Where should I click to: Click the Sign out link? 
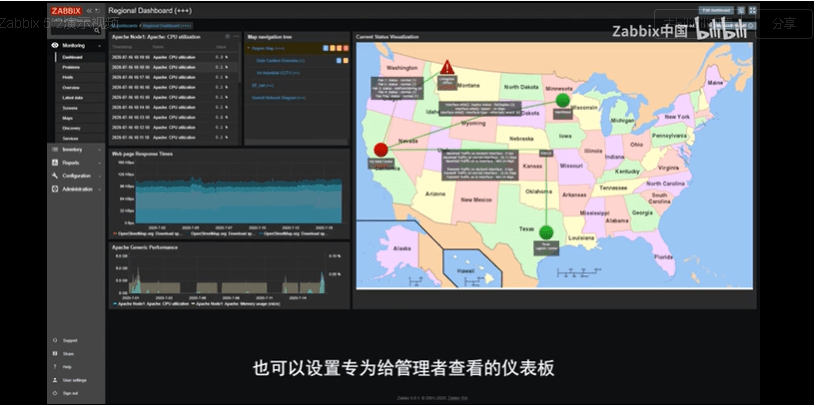pos(70,393)
